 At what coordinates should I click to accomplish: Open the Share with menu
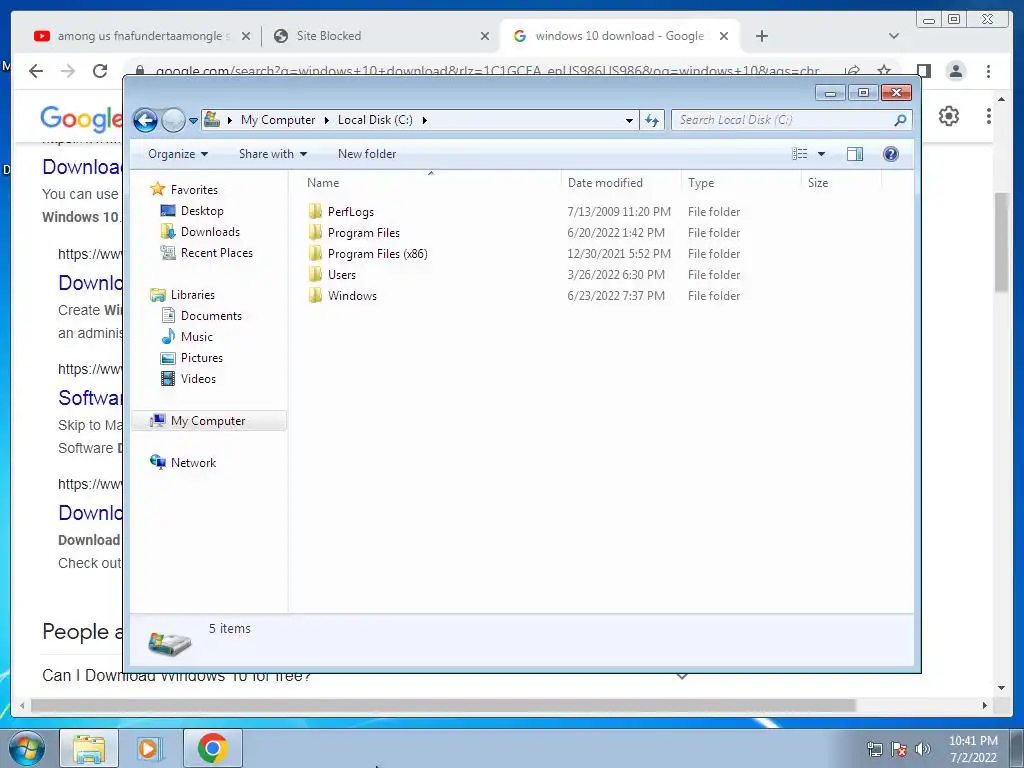point(273,154)
